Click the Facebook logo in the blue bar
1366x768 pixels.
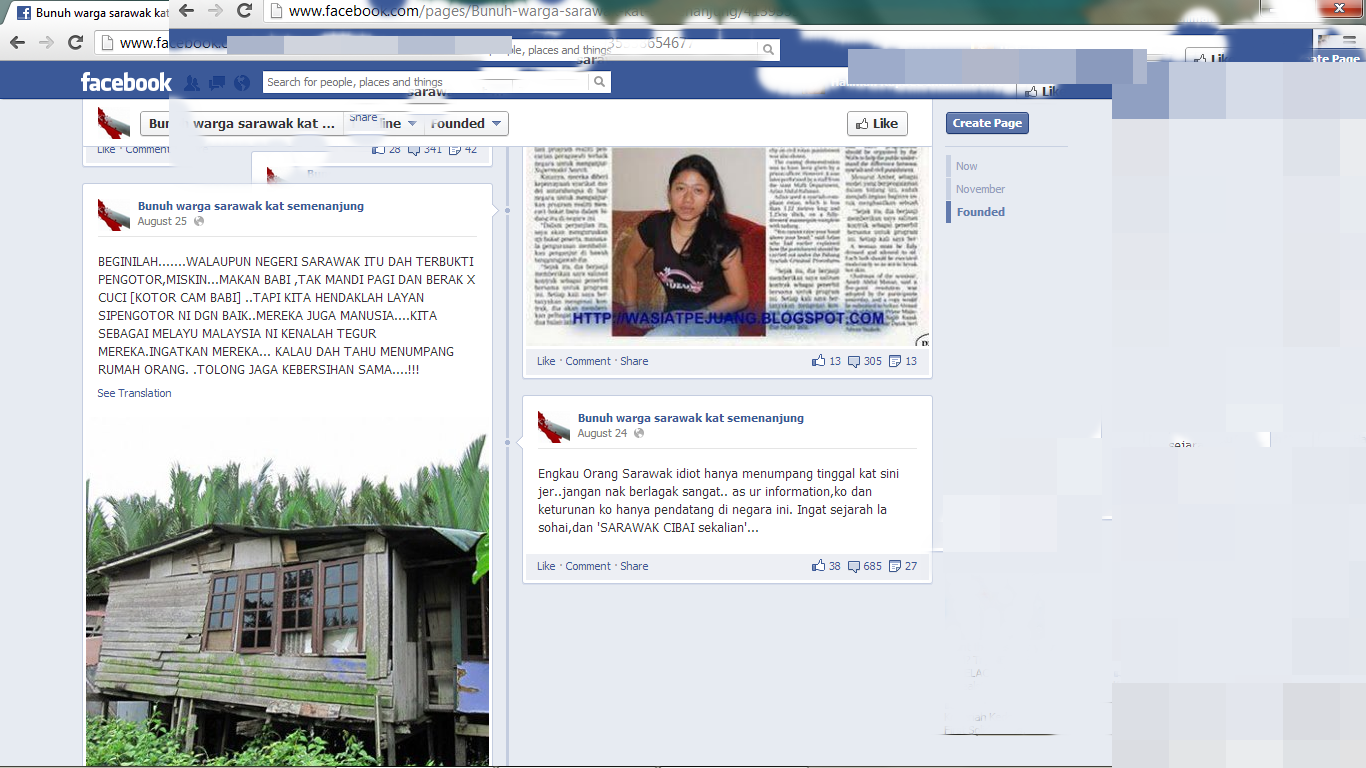click(126, 82)
